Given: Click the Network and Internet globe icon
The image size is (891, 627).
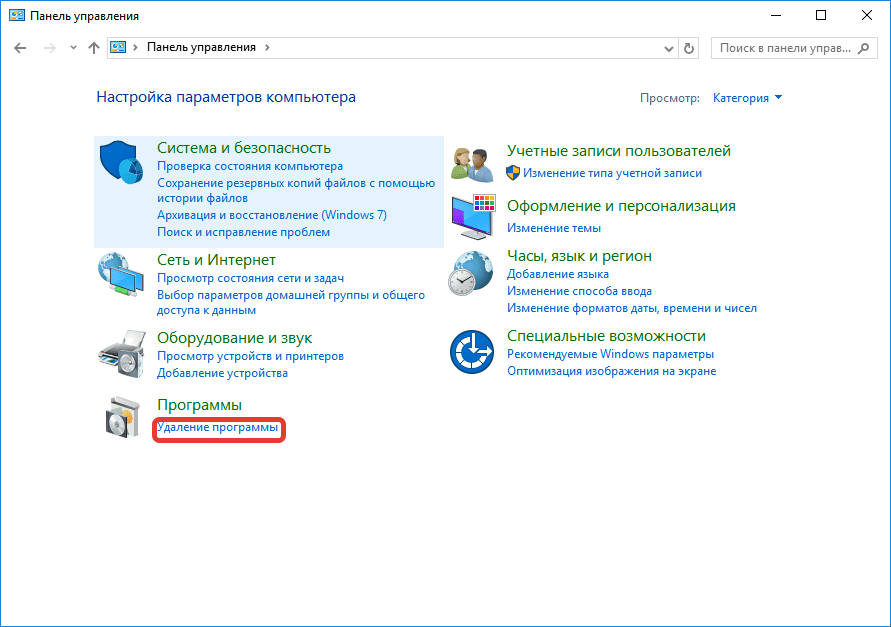Looking at the screenshot, I should [x=120, y=275].
